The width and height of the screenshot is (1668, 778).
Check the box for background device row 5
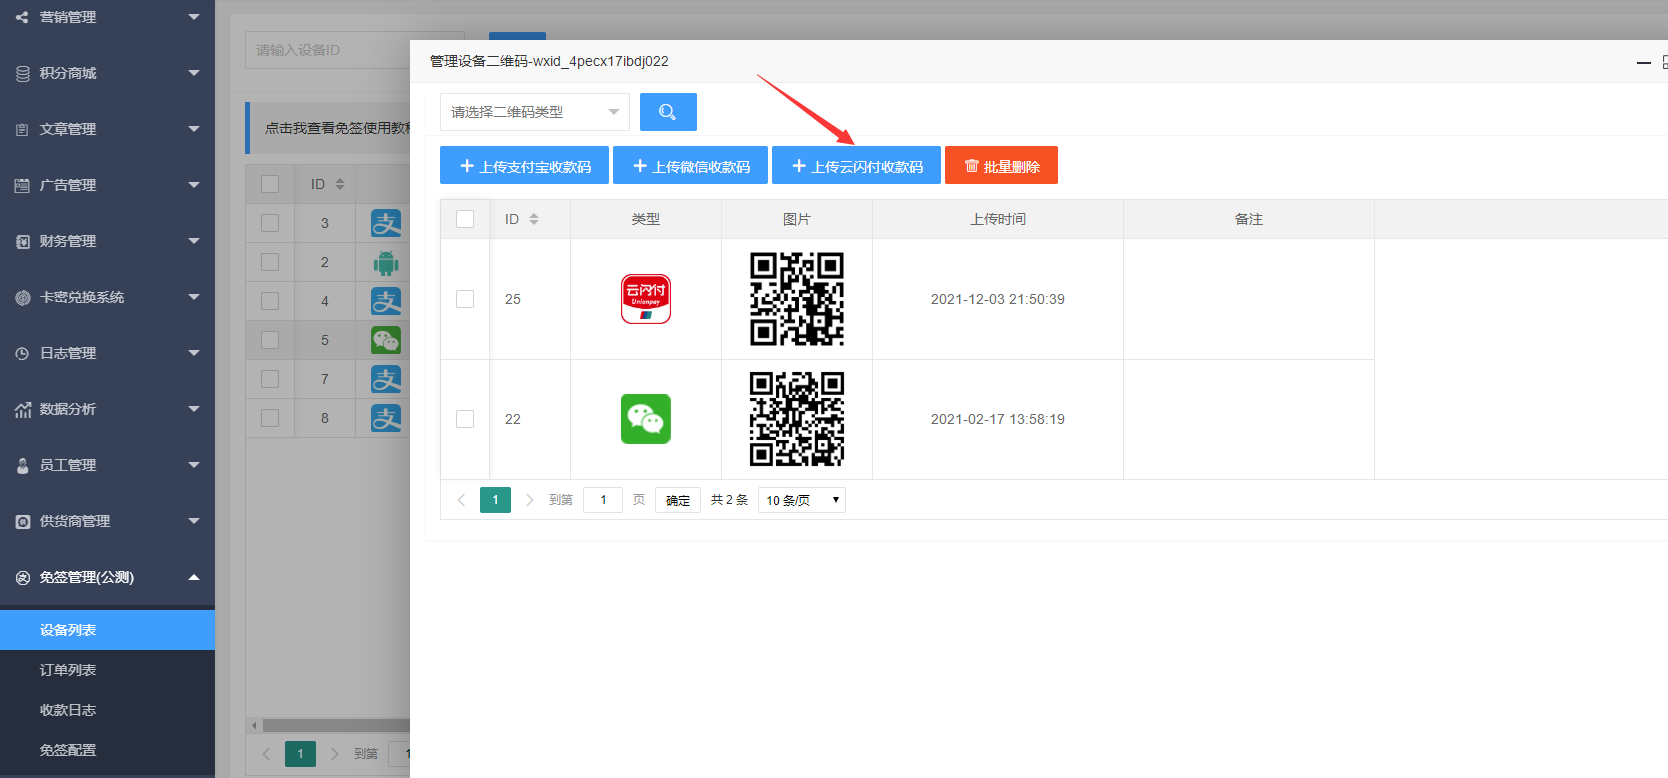[270, 340]
